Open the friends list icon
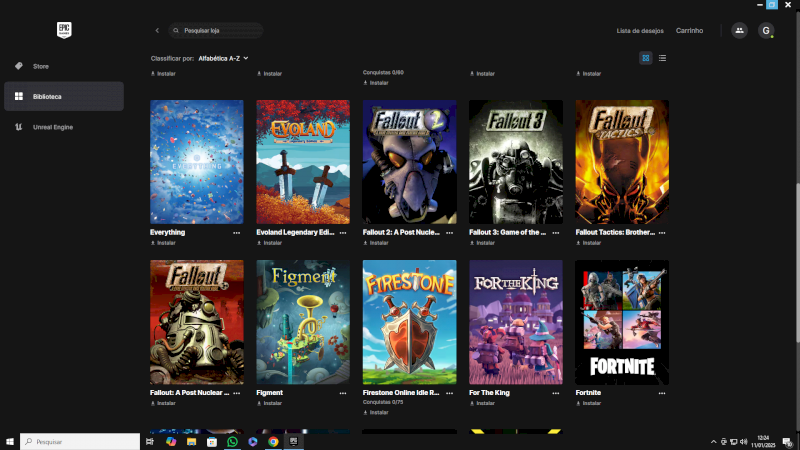Screen dimensions: 800x450 pos(739,31)
